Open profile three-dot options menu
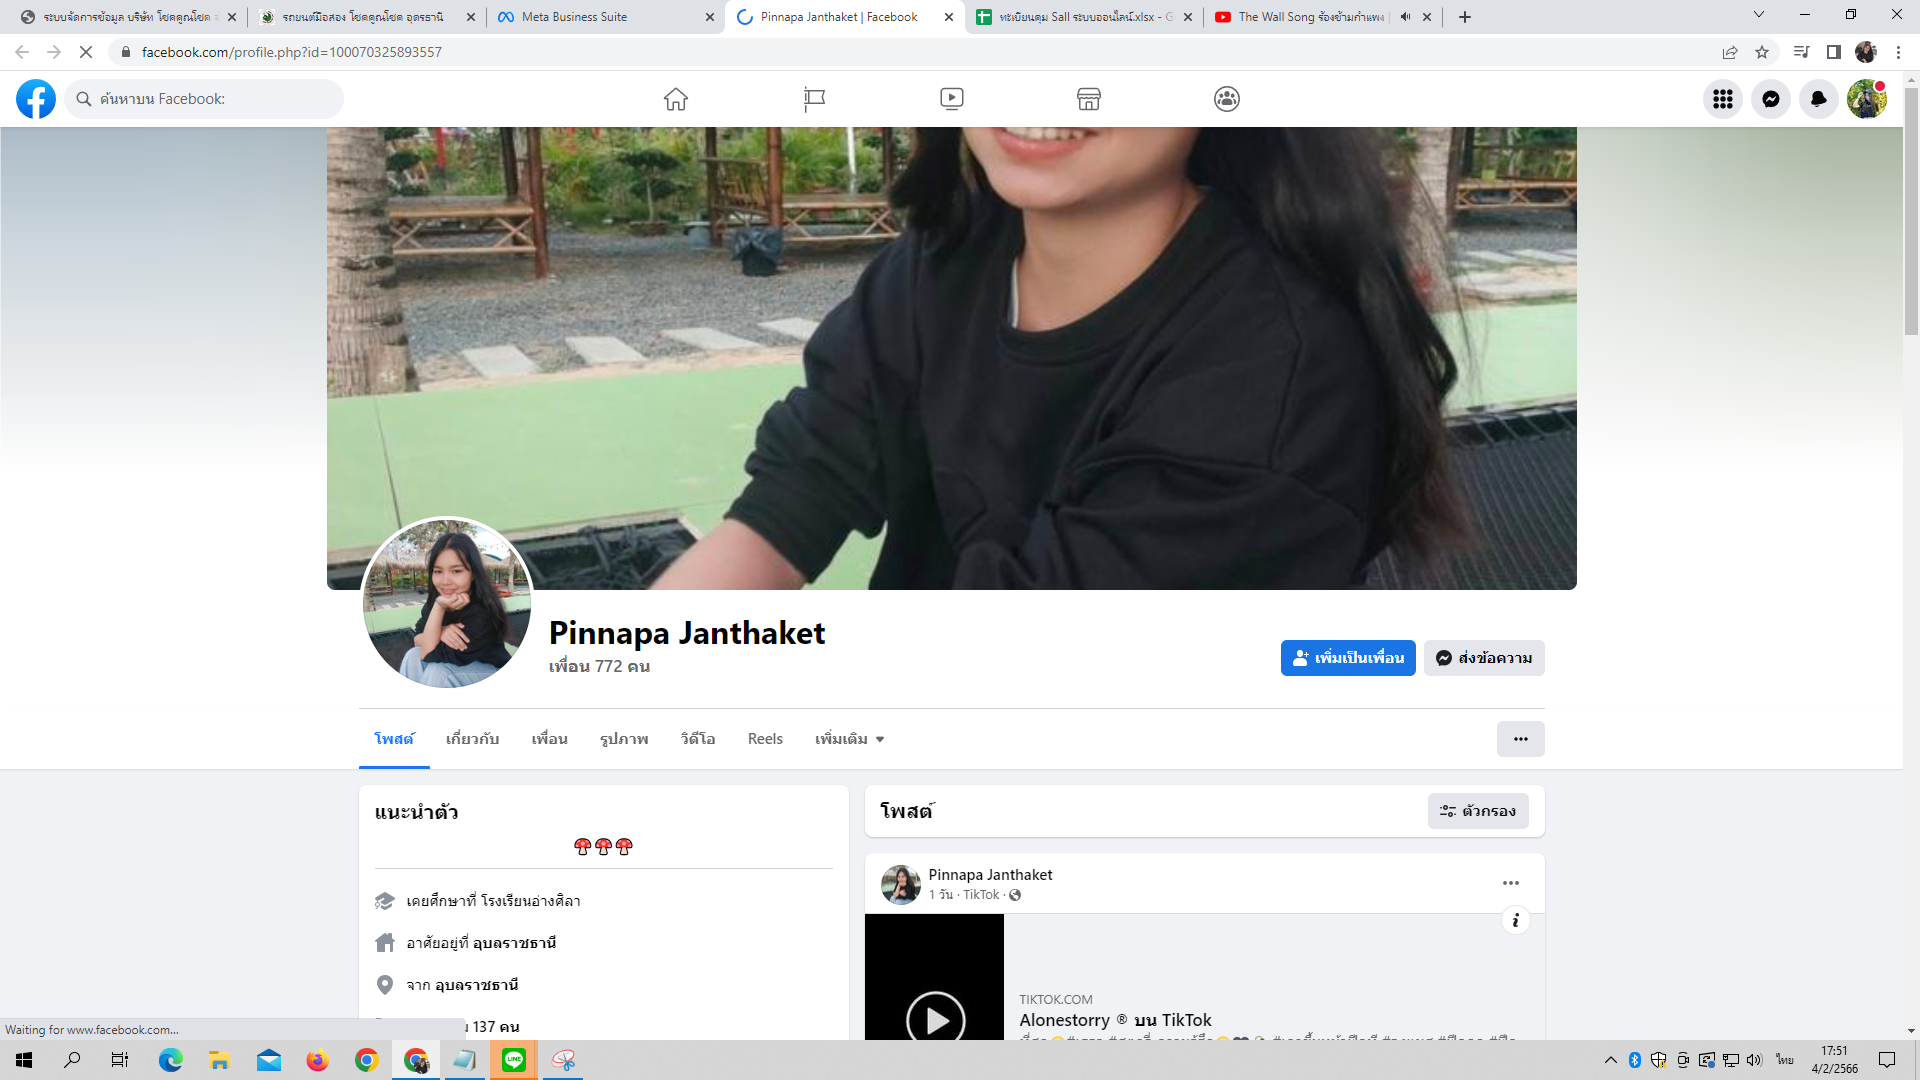Viewport: 1920px width, 1080px height. [1520, 739]
